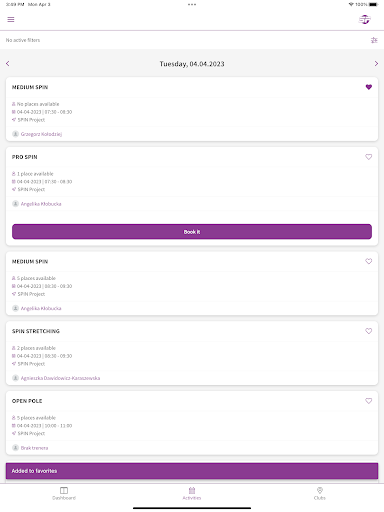The image size is (384, 512).
Task: Tap the date header Tuesday, 04.04.2023
Action: click(x=192, y=64)
